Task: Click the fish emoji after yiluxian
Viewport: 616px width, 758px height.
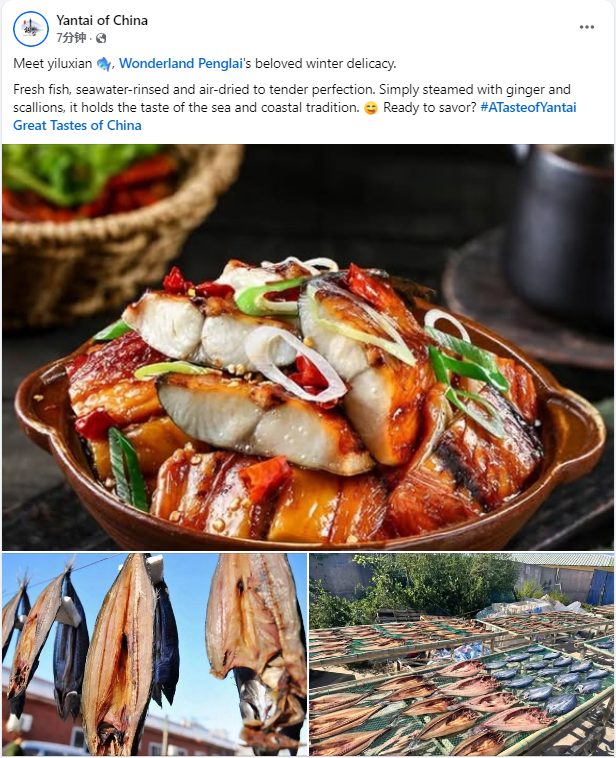Action: tap(104, 63)
